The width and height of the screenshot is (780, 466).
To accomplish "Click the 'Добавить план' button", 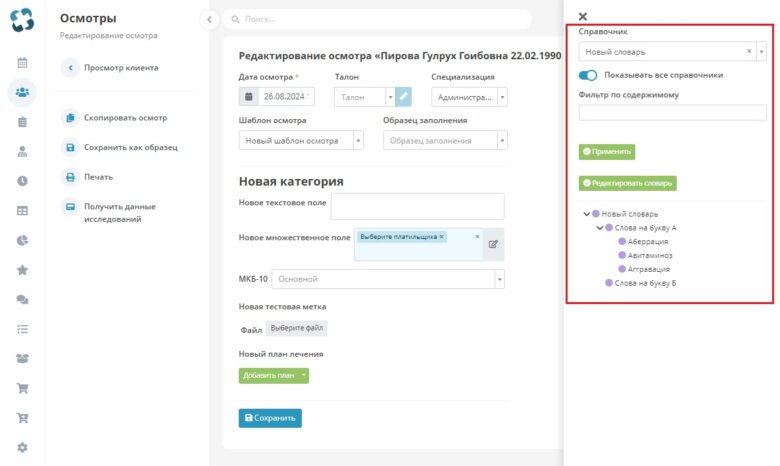I will tap(269, 375).
